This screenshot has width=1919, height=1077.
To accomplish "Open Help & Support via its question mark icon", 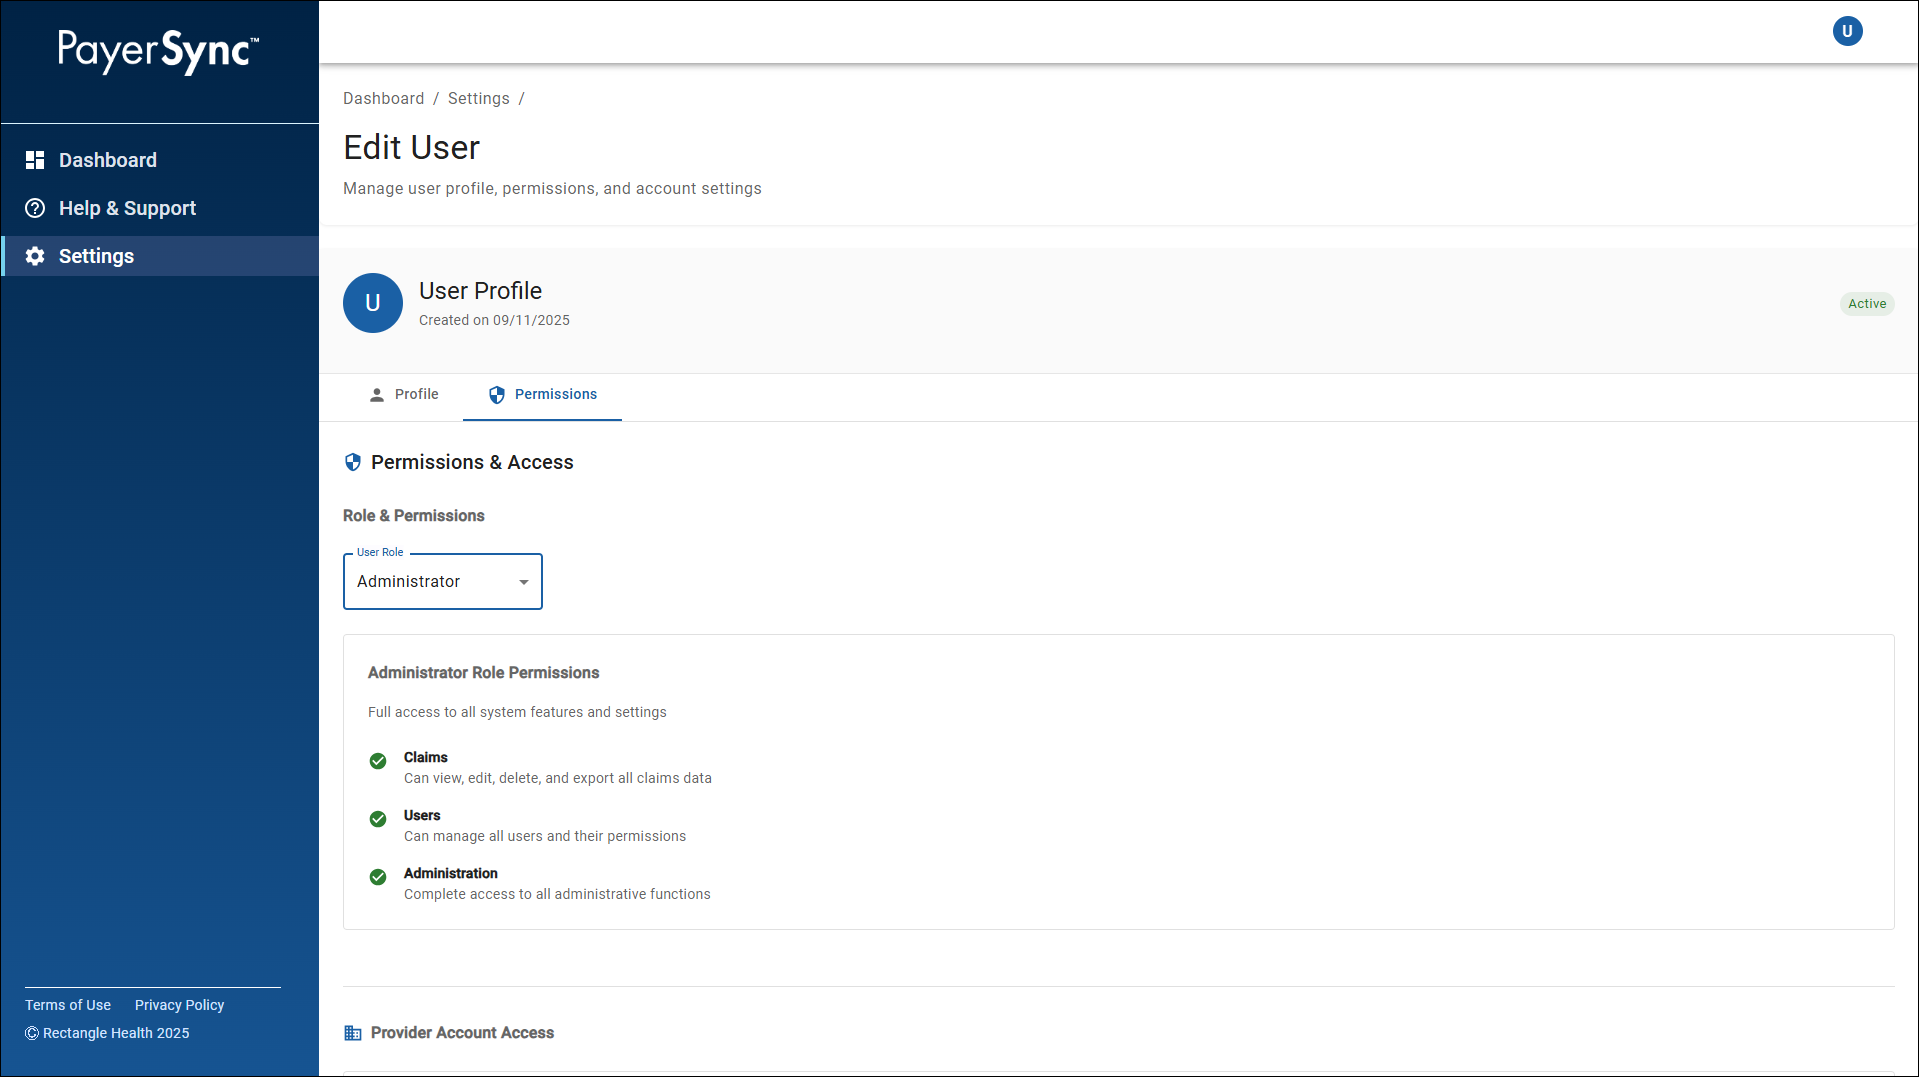I will (x=35, y=207).
